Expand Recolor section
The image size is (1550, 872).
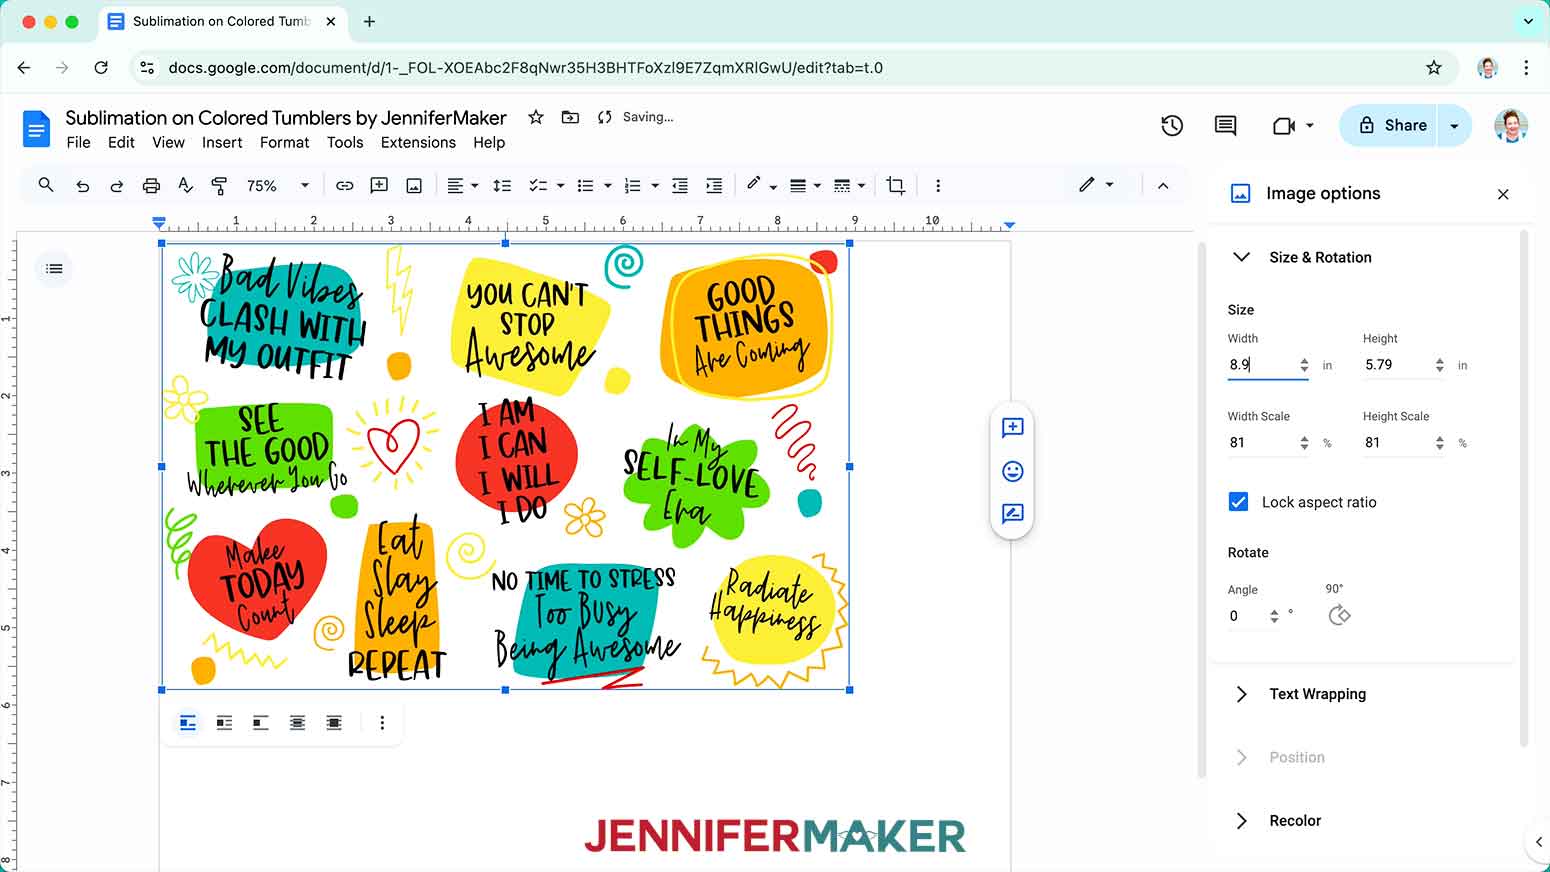coord(1241,821)
